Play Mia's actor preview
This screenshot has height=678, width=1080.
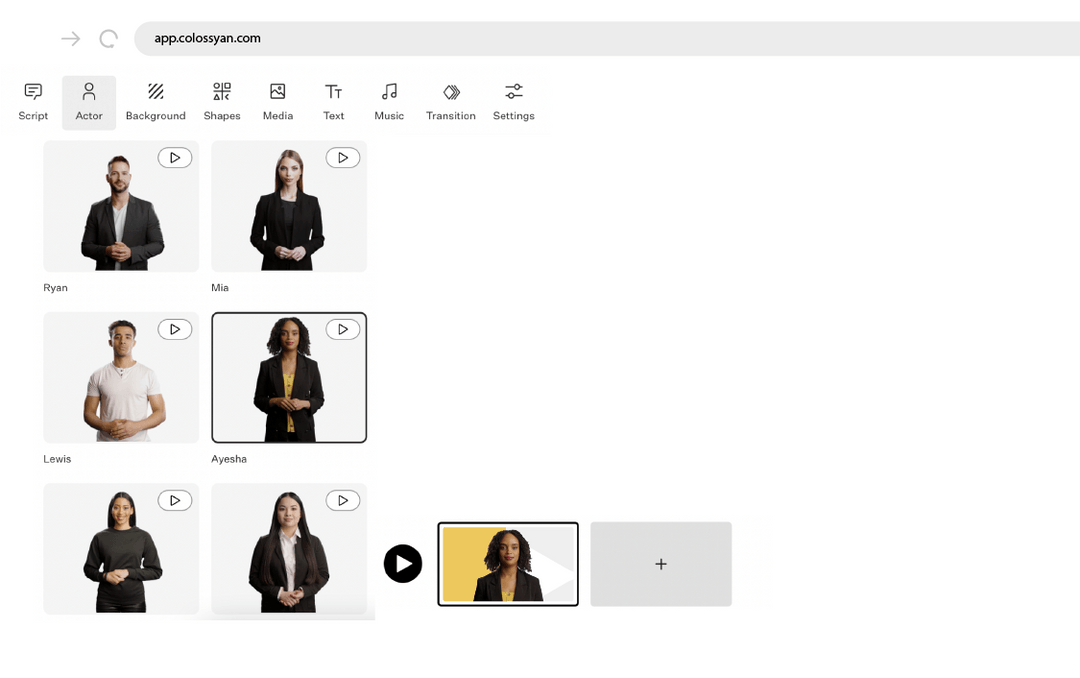[343, 157]
